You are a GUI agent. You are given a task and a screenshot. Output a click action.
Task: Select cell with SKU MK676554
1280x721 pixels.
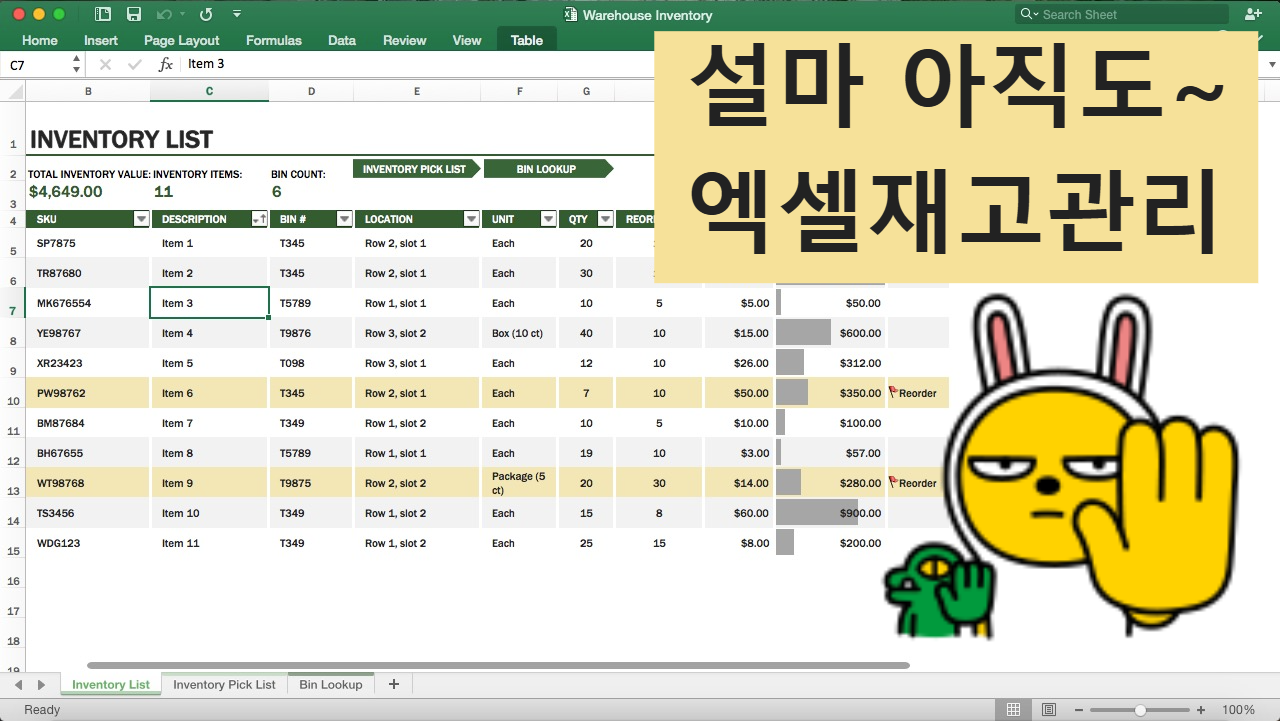(88, 303)
